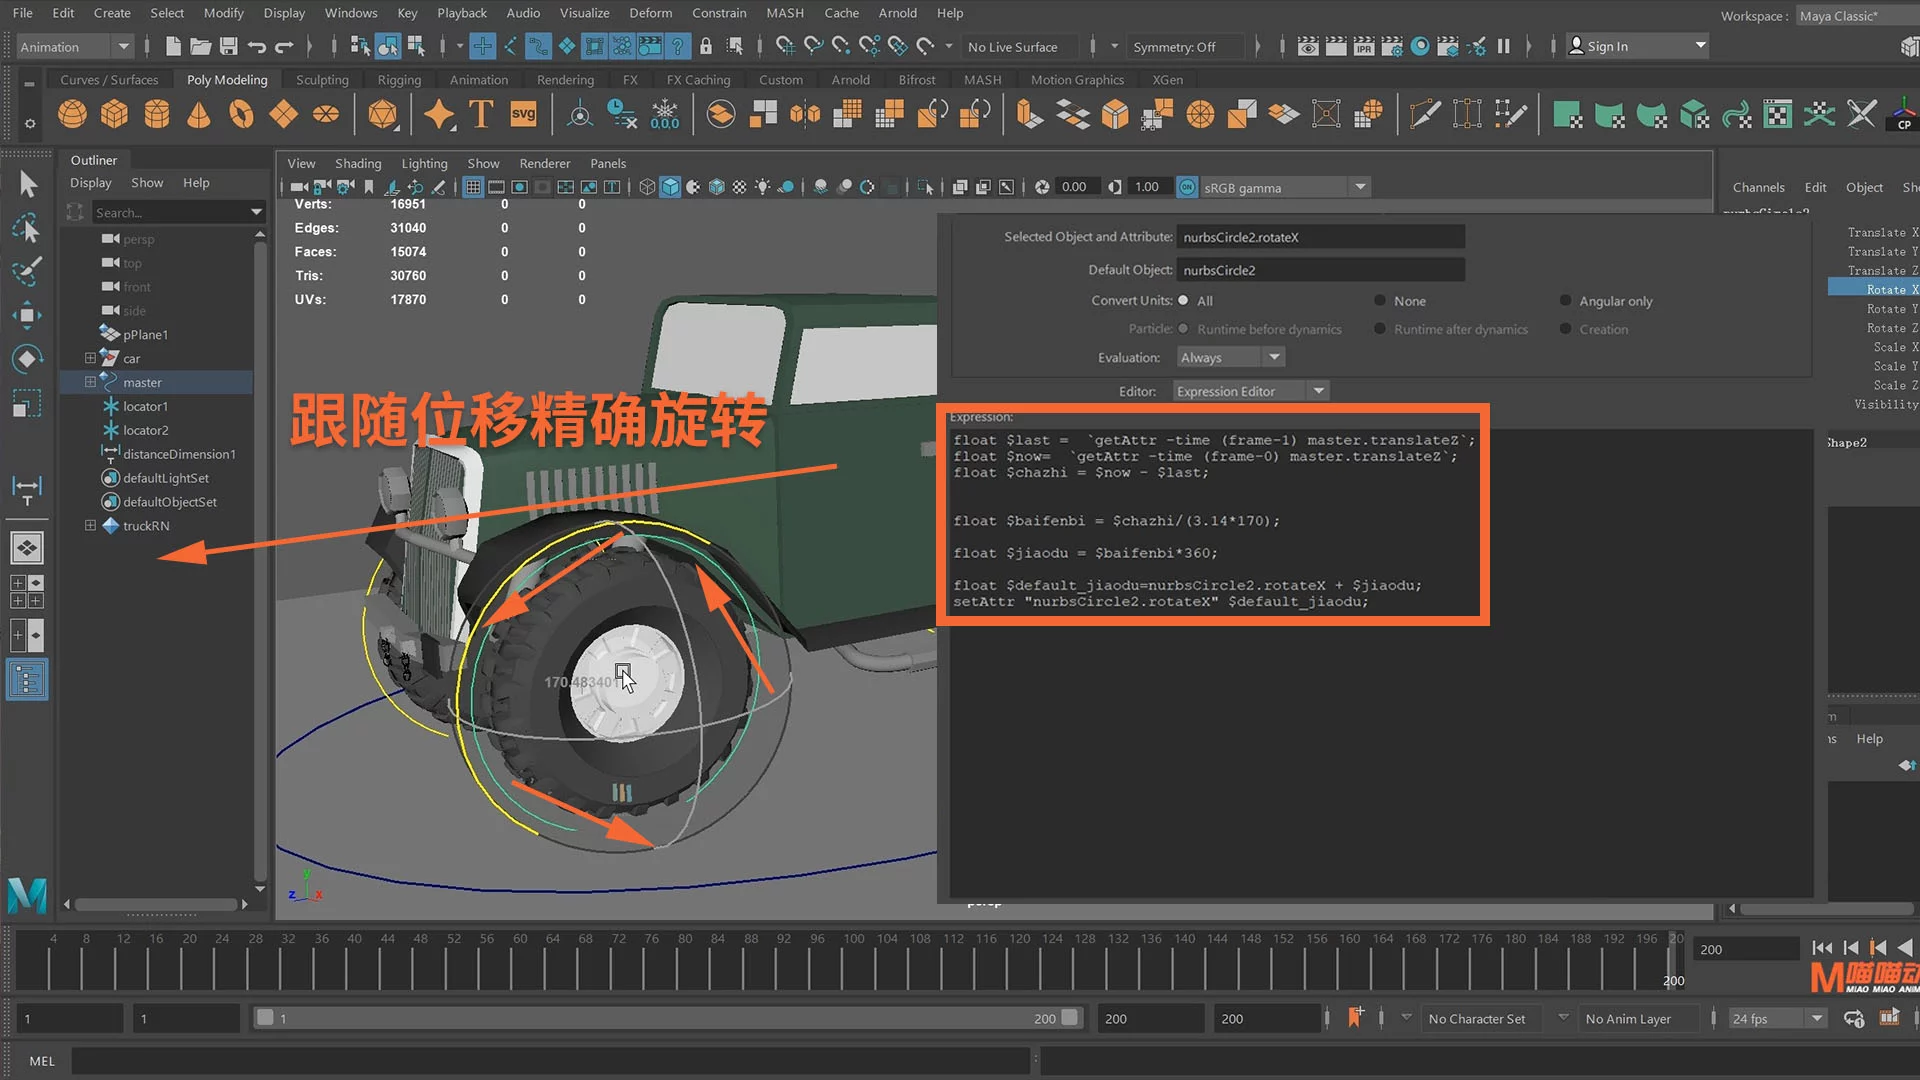Select the Creation radio button

tap(1566, 329)
